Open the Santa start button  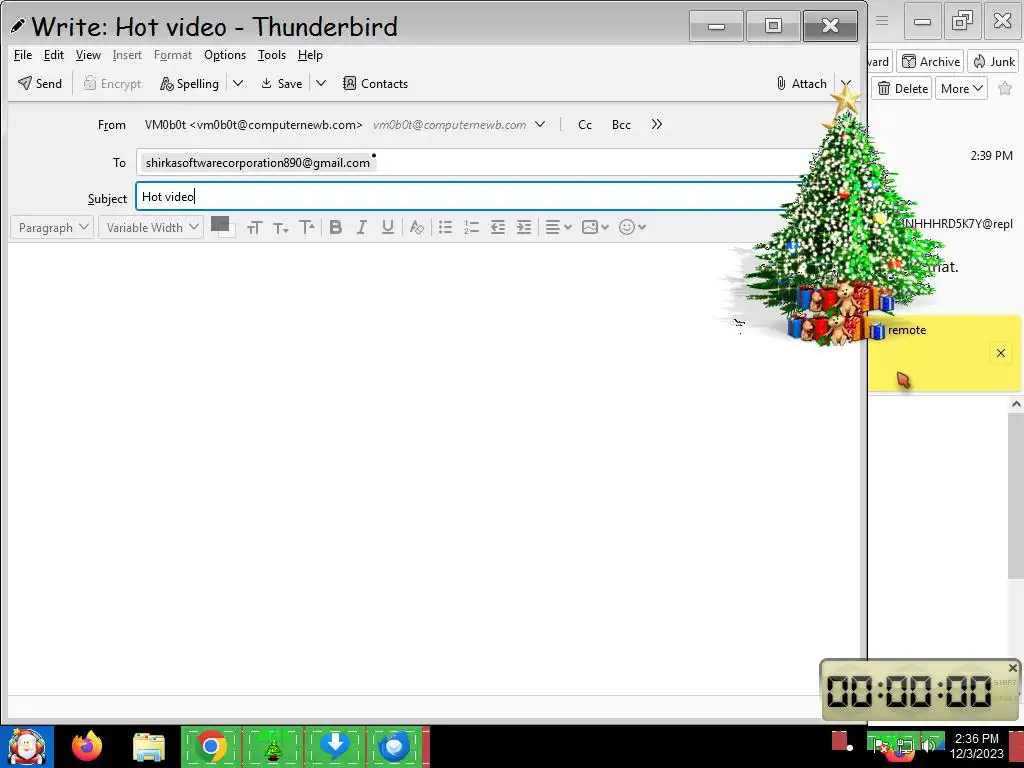coord(27,747)
